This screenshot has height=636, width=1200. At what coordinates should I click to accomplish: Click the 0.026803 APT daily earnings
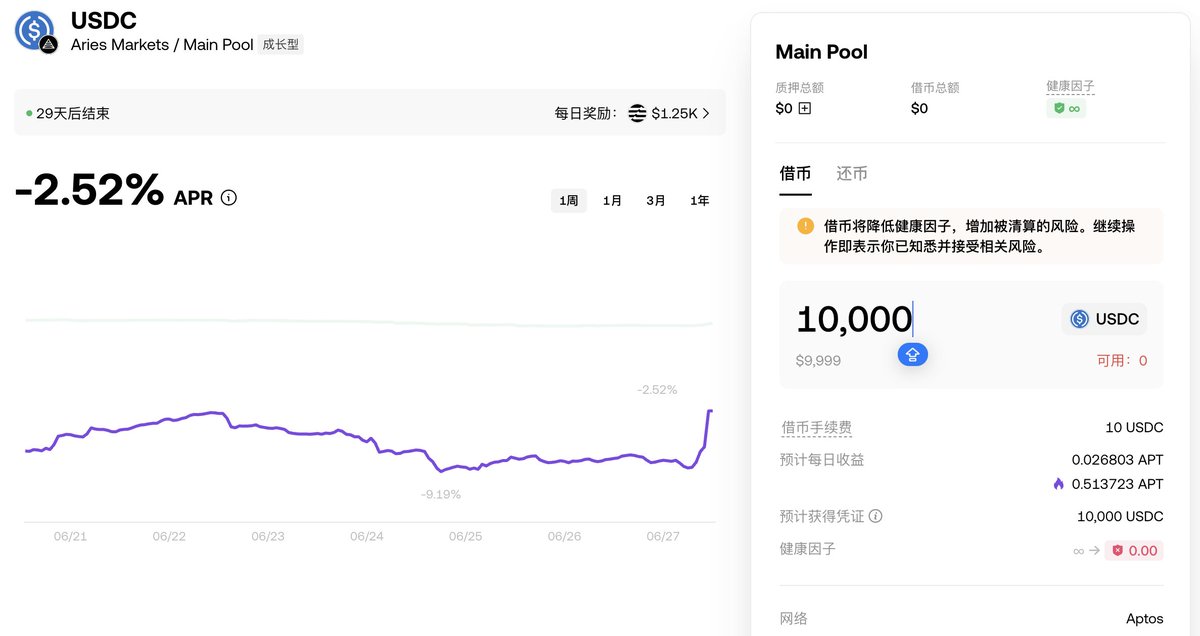tap(1117, 460)
